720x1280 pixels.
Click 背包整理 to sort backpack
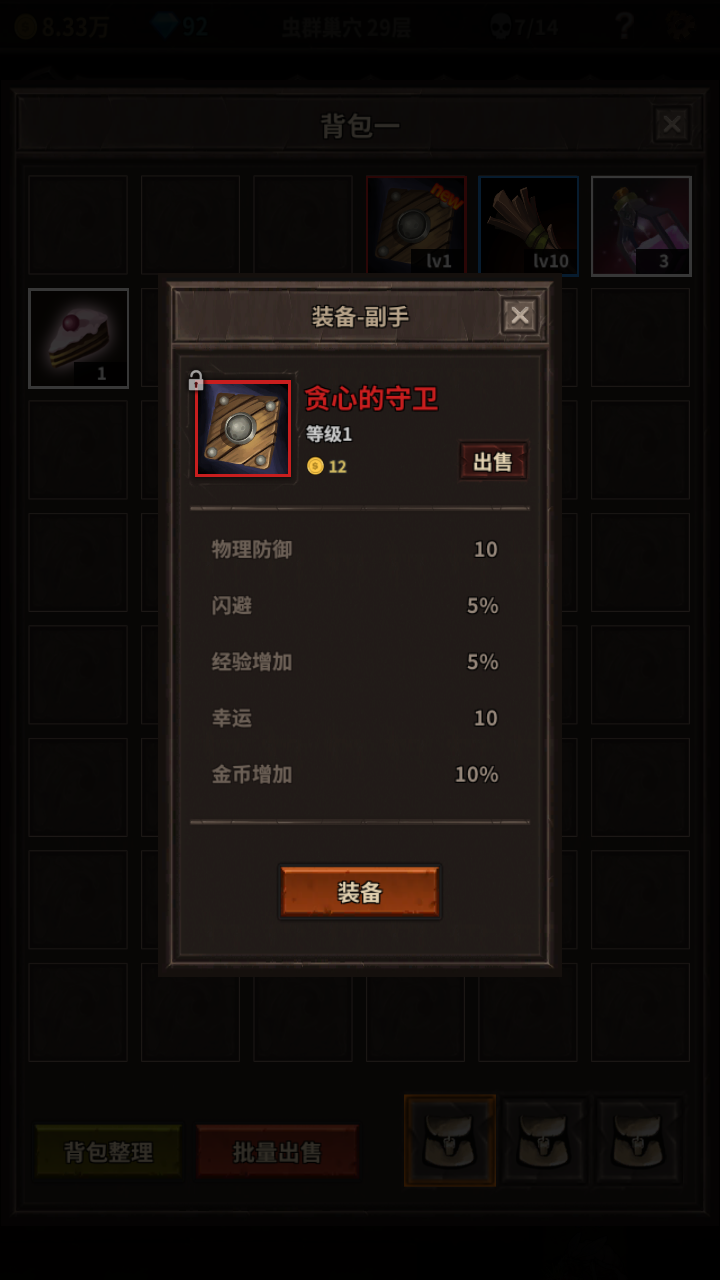coord(109,1151)
